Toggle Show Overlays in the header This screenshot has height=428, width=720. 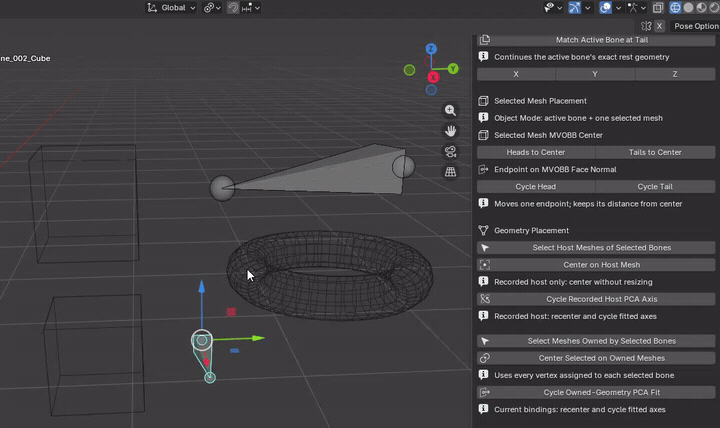[x=605, y=8]
